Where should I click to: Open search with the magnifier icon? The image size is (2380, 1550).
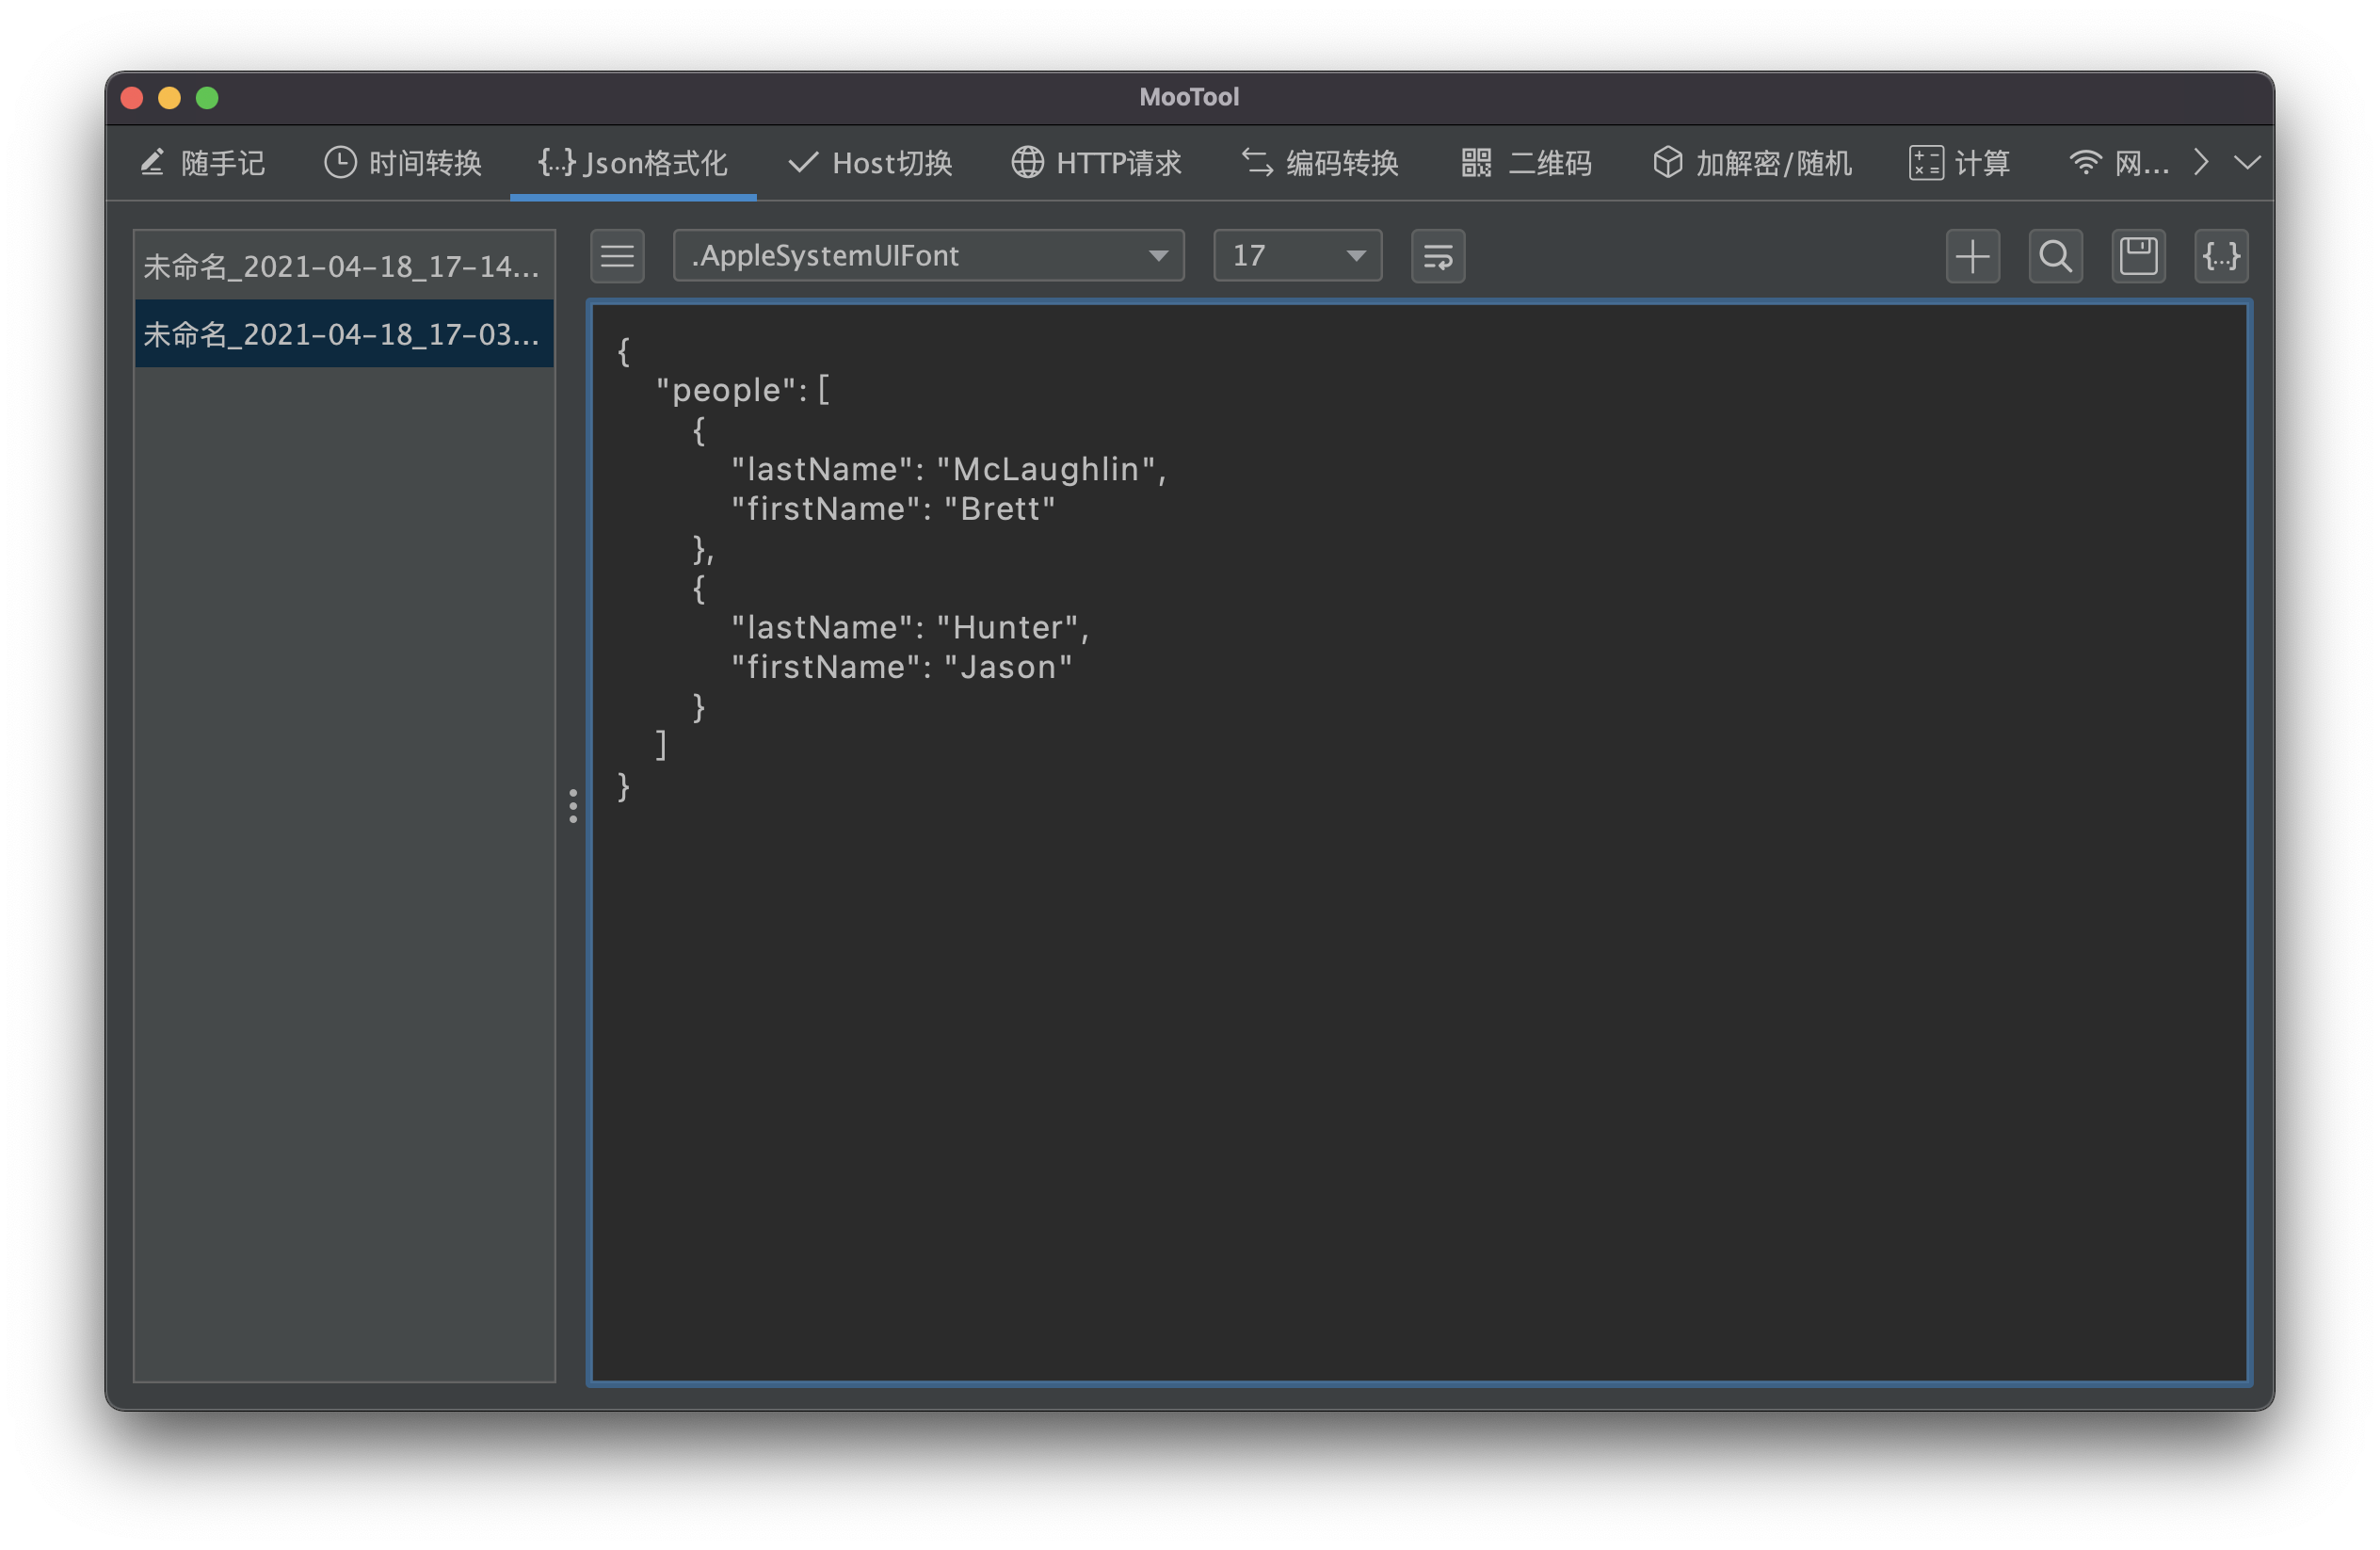tap(2055, 256)
